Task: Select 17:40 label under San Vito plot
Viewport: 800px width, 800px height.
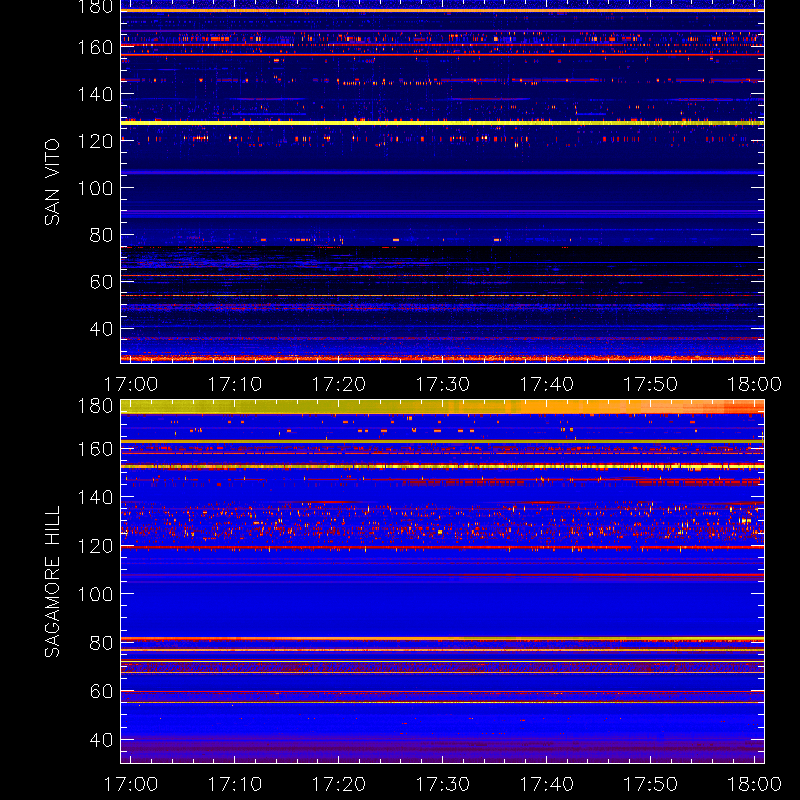Action: (x=546, y=384)
